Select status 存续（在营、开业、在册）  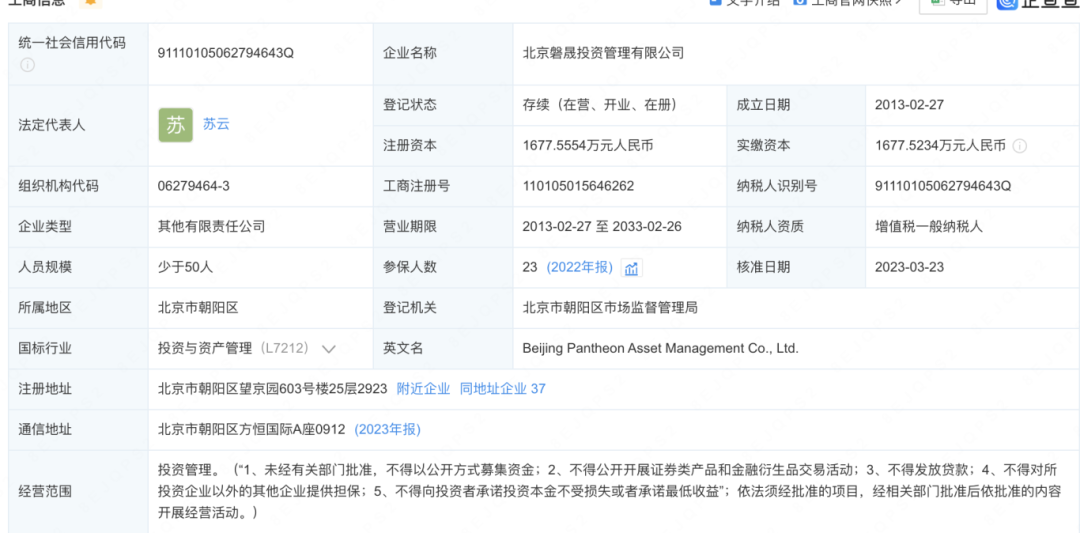tap(602, 105)
